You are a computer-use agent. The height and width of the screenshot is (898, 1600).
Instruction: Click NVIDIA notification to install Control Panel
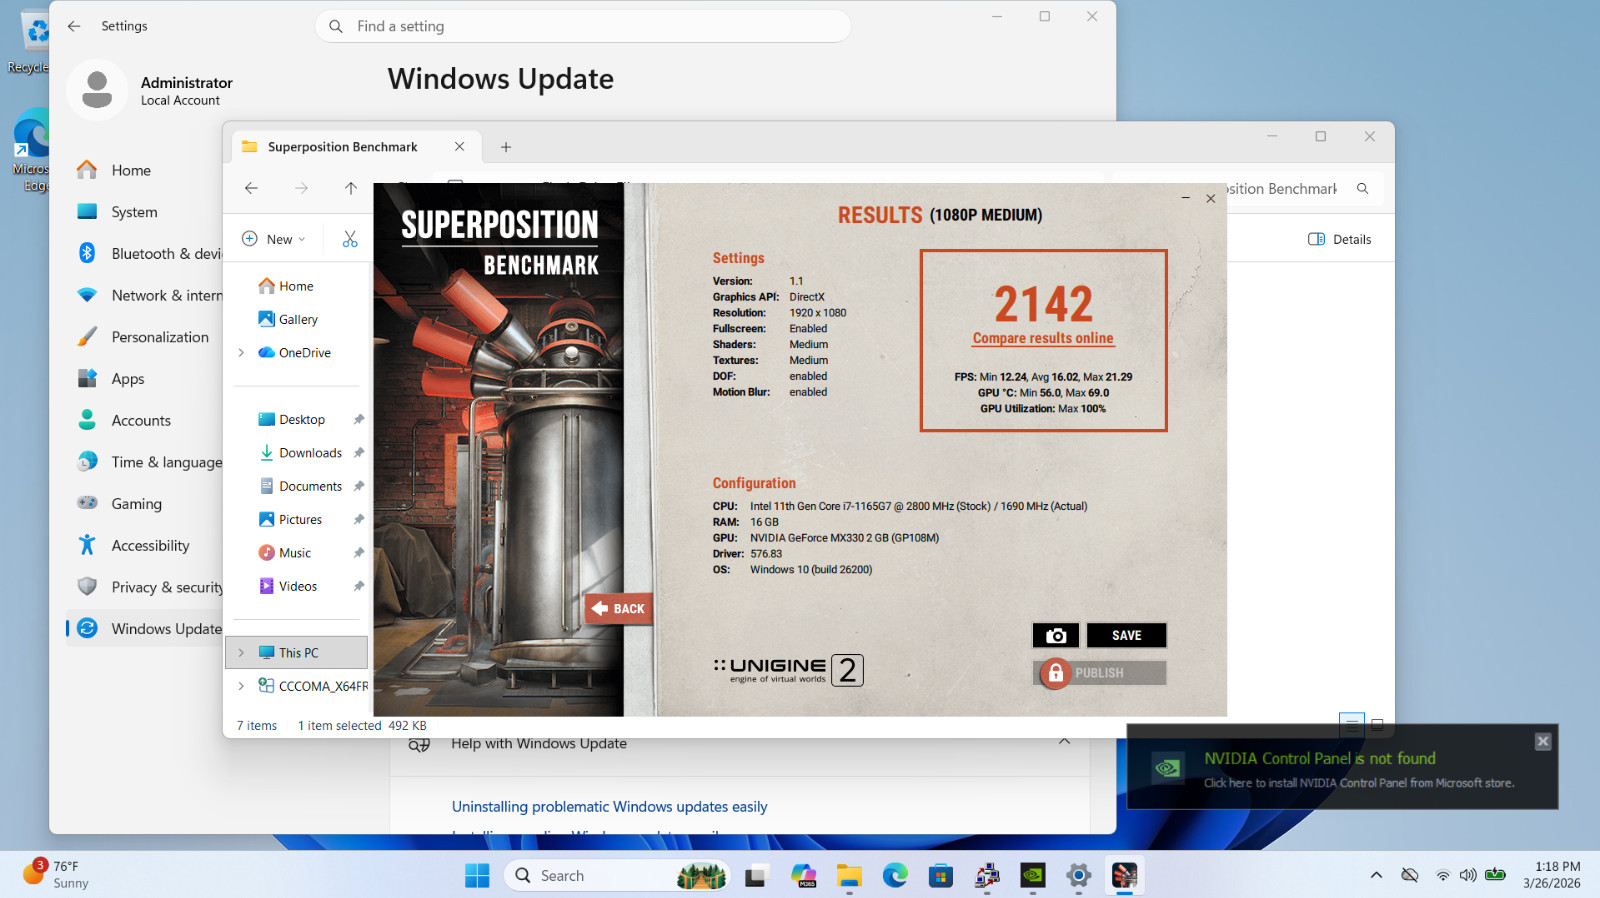click(1342, 768)
